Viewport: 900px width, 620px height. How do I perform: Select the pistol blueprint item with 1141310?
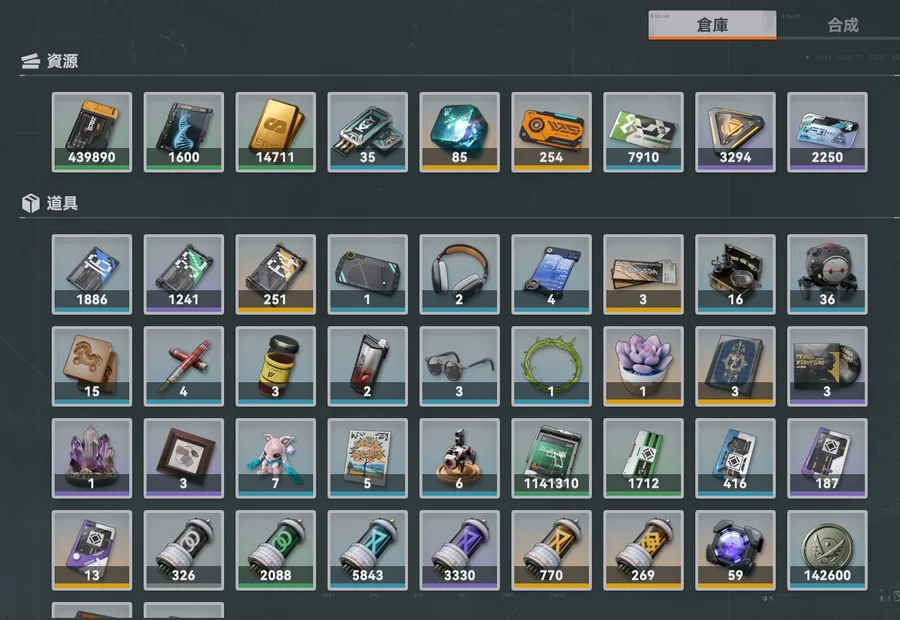(551, 458)
